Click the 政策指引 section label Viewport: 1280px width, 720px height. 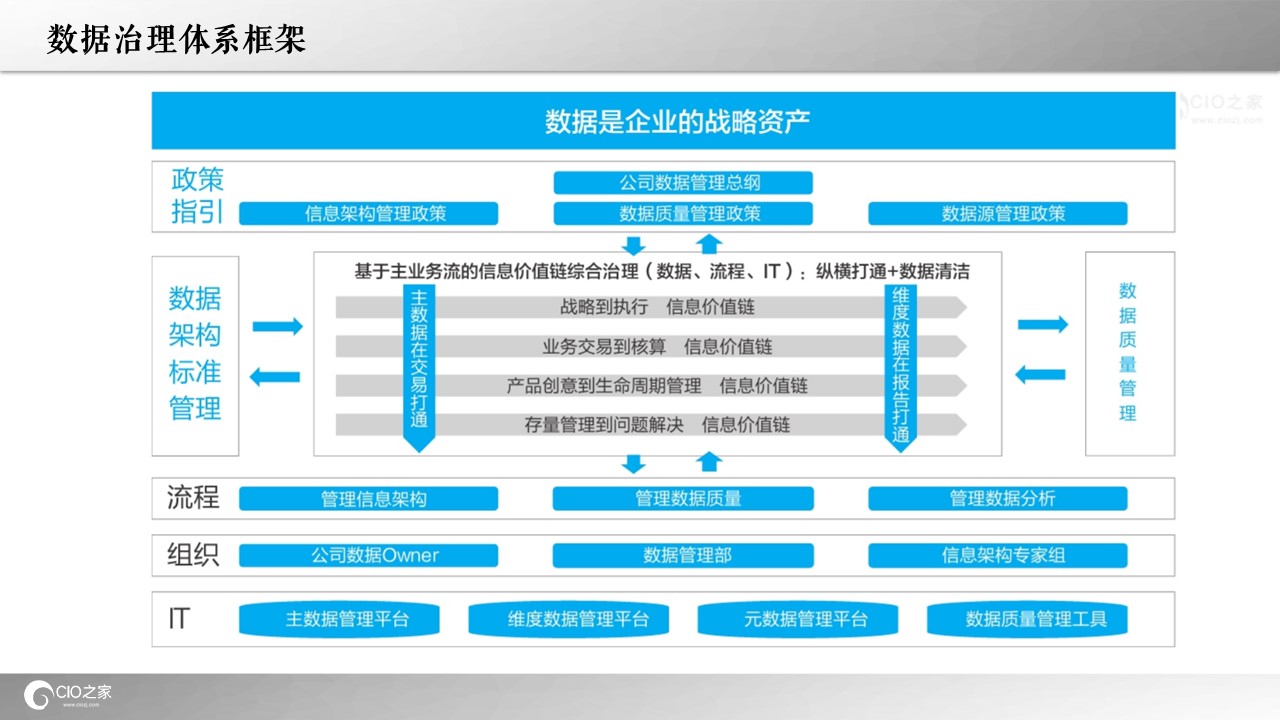click(x=197, y=196)
